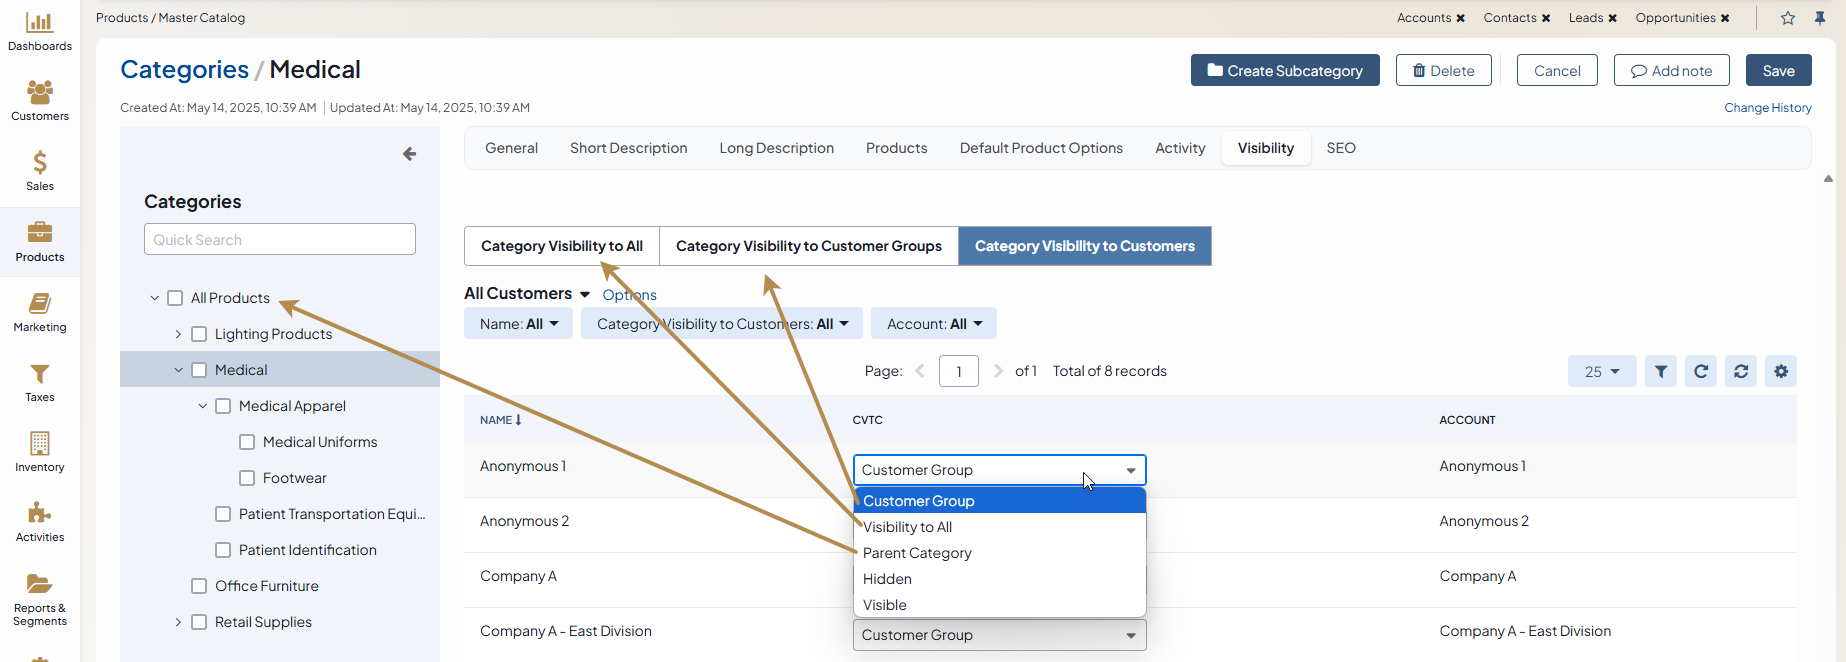Reset the grid with the reset icon
The image size is (1846, 662).
coord(1741,371)
